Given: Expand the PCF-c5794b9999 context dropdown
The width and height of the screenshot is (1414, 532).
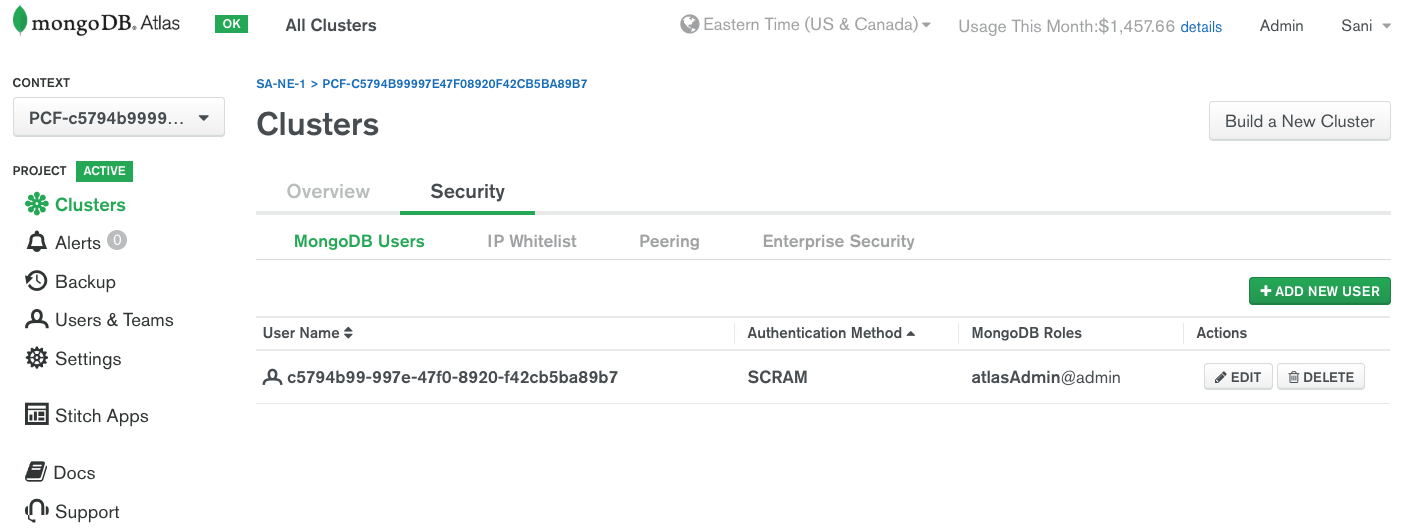Looking at the screenshot, I should (118, 118).
